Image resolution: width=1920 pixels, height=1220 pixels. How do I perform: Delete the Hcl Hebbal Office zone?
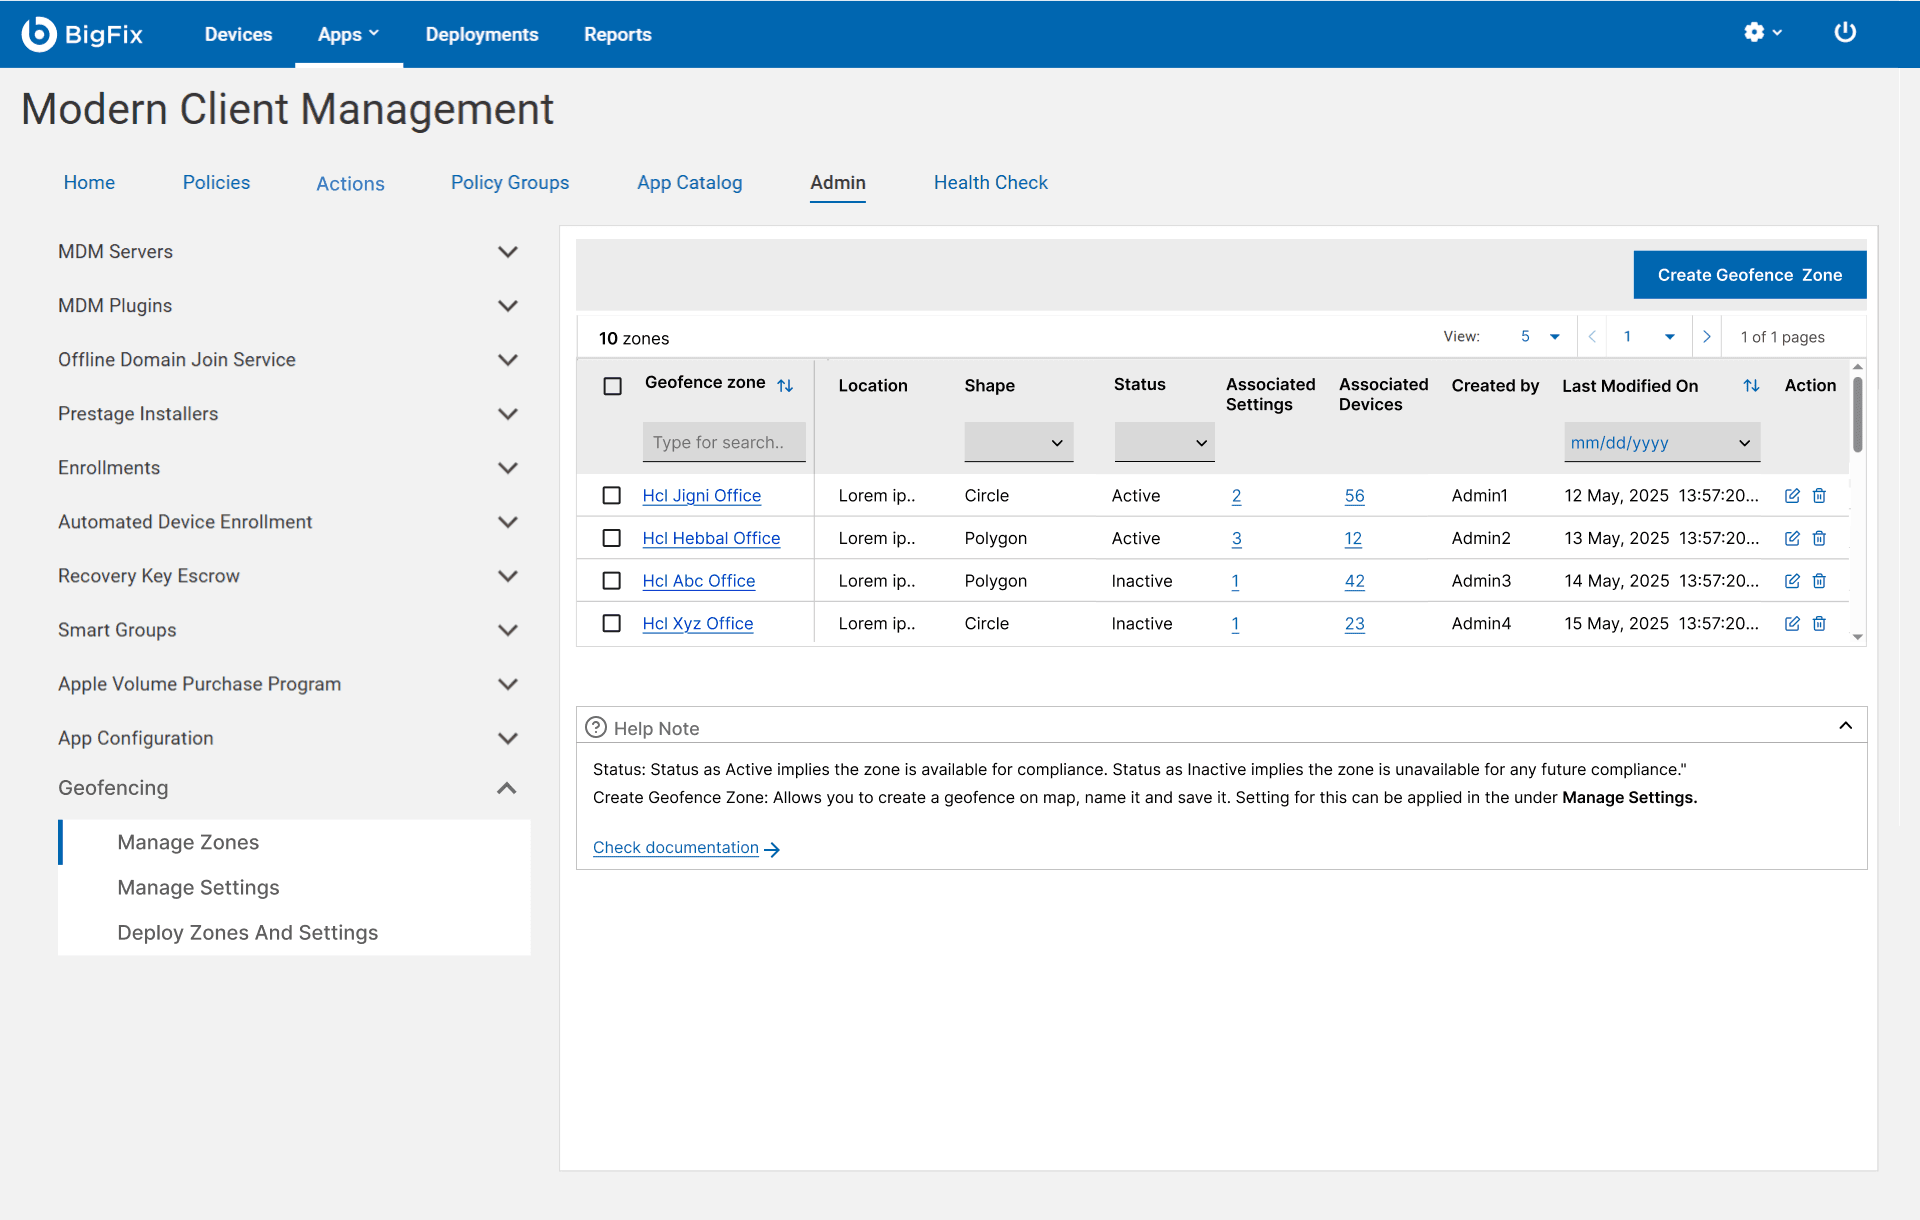[x=1819, y=538]
